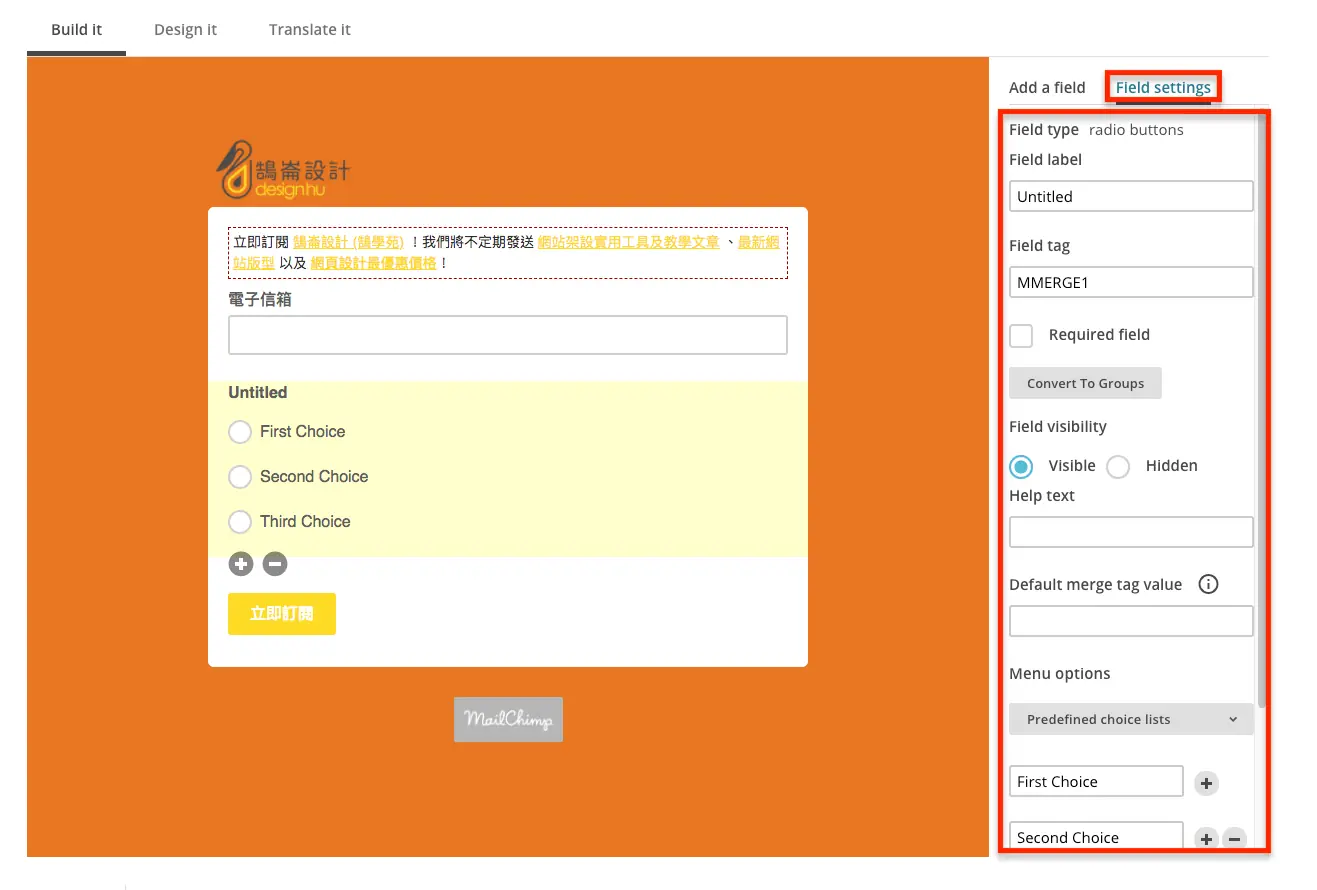Enable the Required field checkbox
1317x890 pixels.
[x=1021, y=335]
